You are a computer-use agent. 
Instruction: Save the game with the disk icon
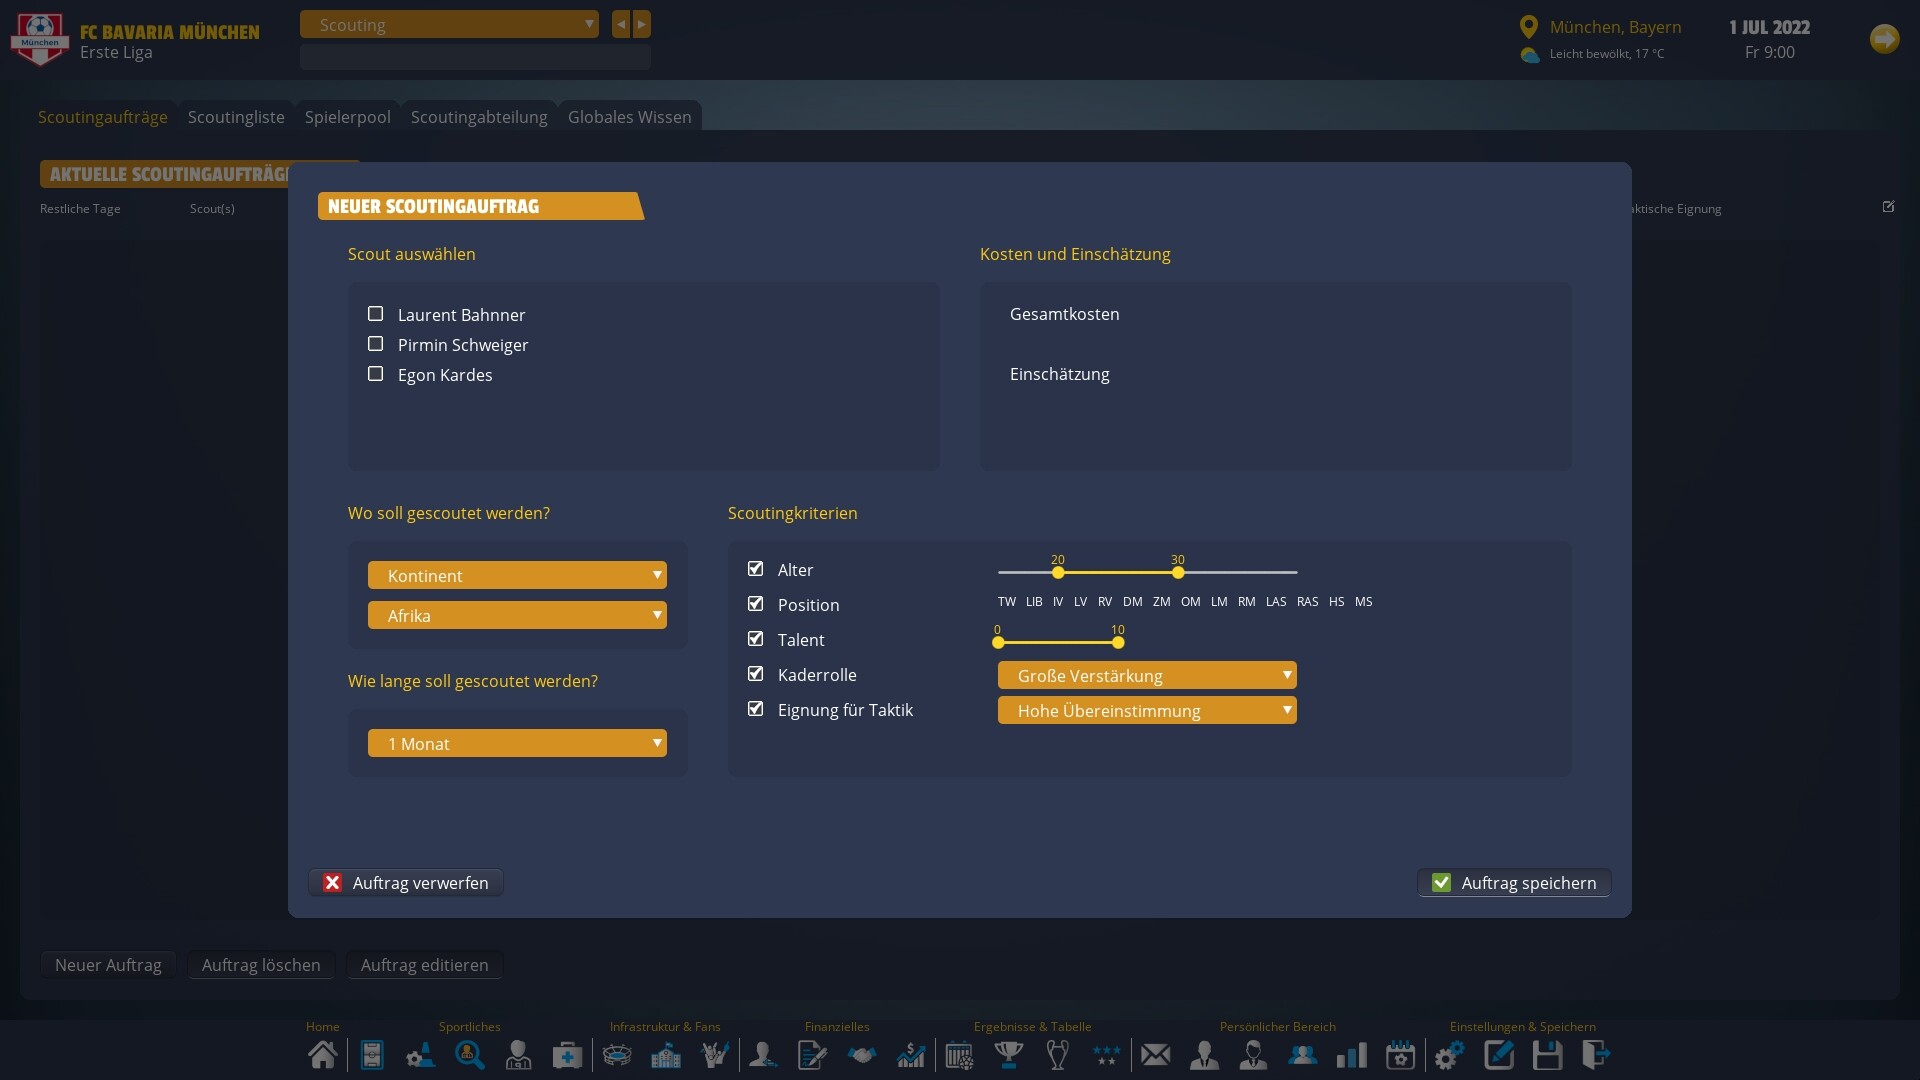coord(1549,1055)
